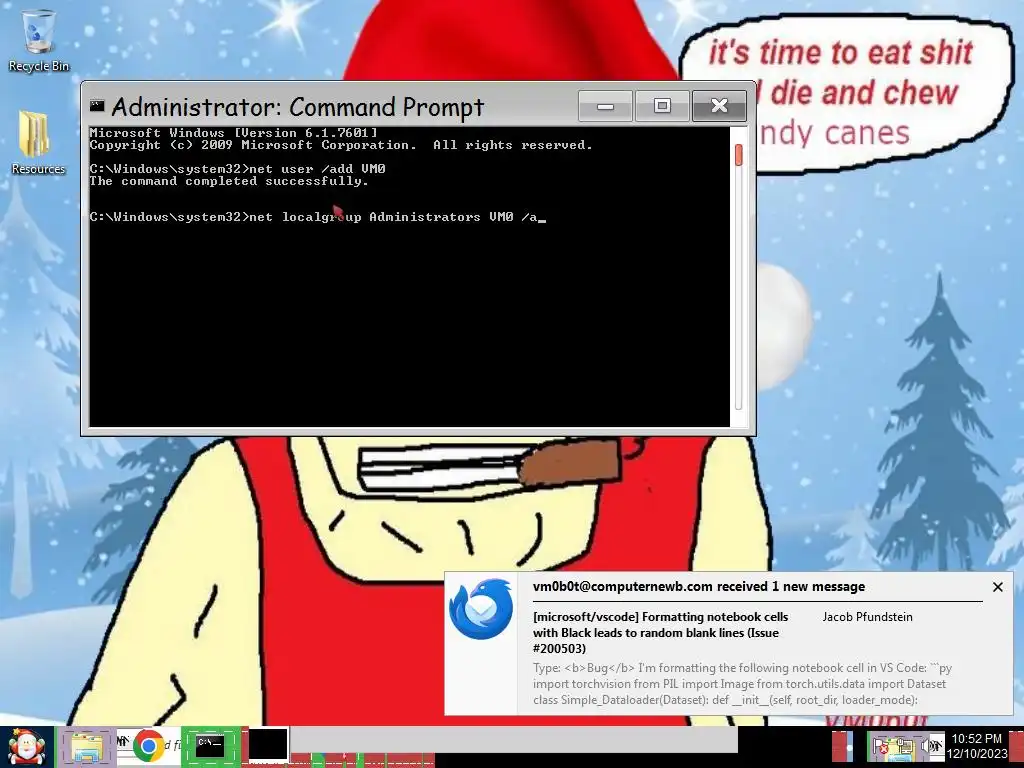1024x768 pixels.
Task: Click sender name Jacob Pfundstein
Action: (x=867, y=616)
